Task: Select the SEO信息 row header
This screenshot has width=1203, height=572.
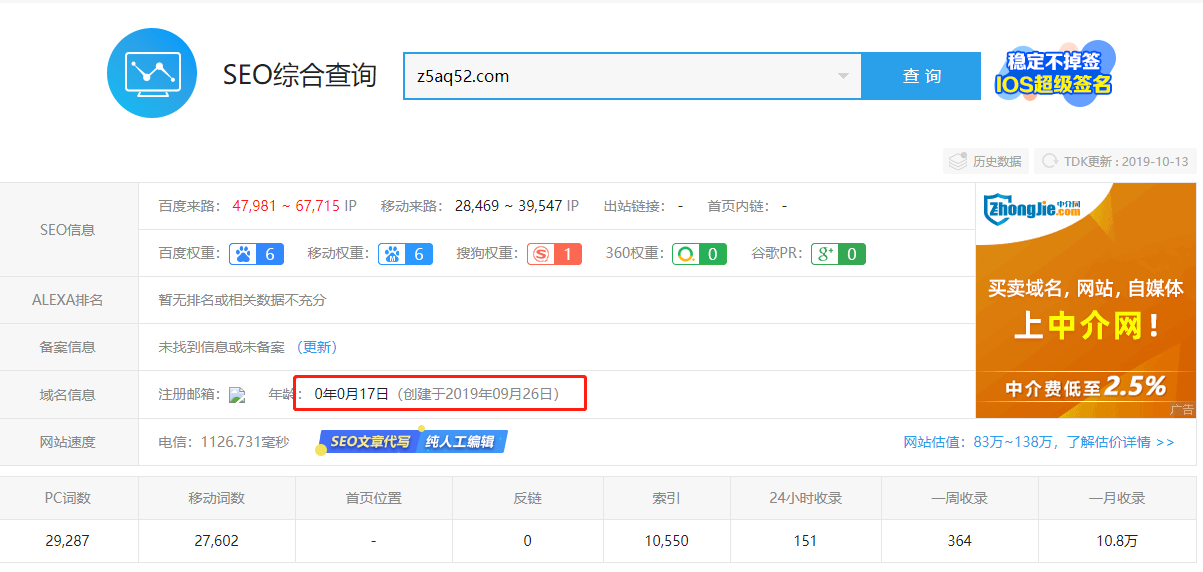Action: pos(69,230)
